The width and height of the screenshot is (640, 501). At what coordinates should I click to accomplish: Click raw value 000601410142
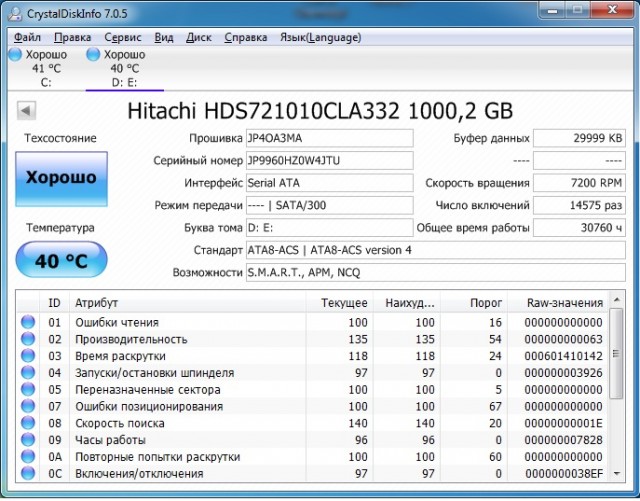pos(563,356)
